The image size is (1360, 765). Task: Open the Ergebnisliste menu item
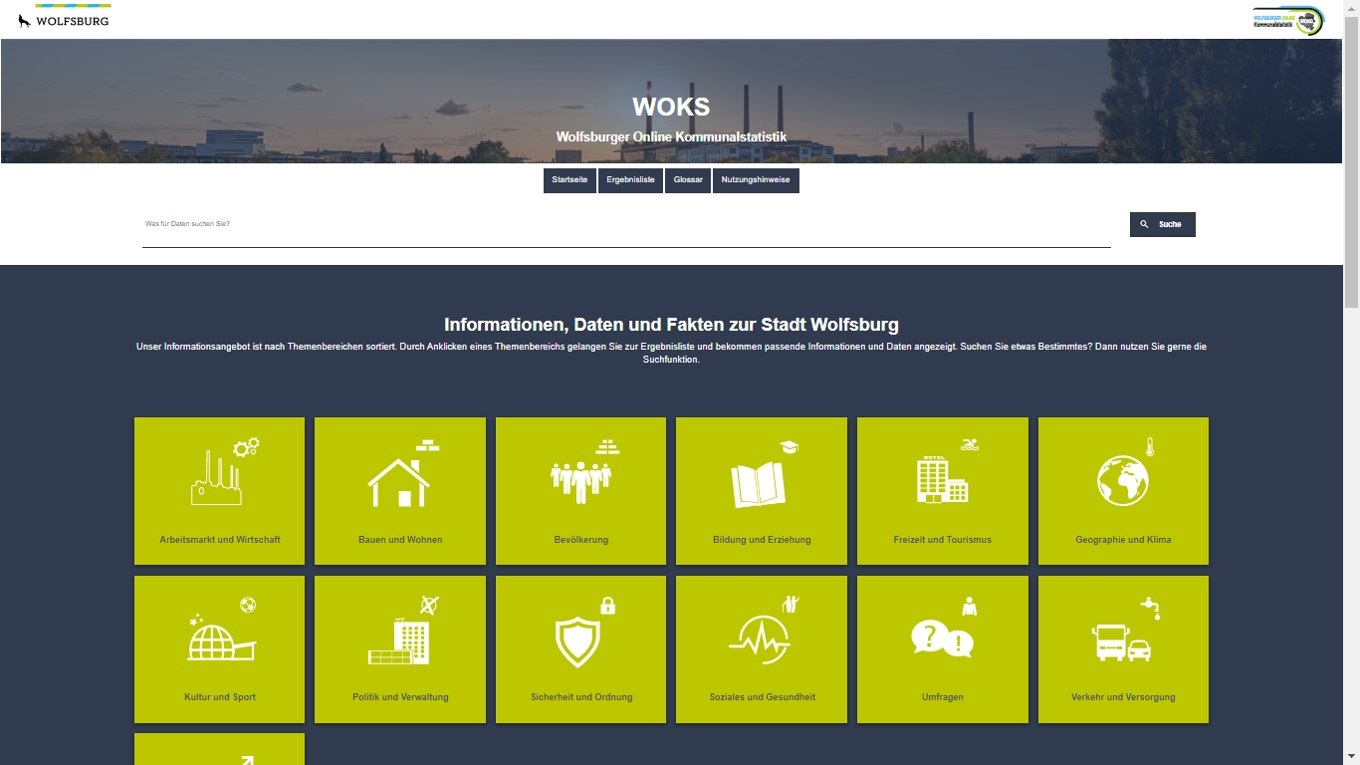point(630,181)
